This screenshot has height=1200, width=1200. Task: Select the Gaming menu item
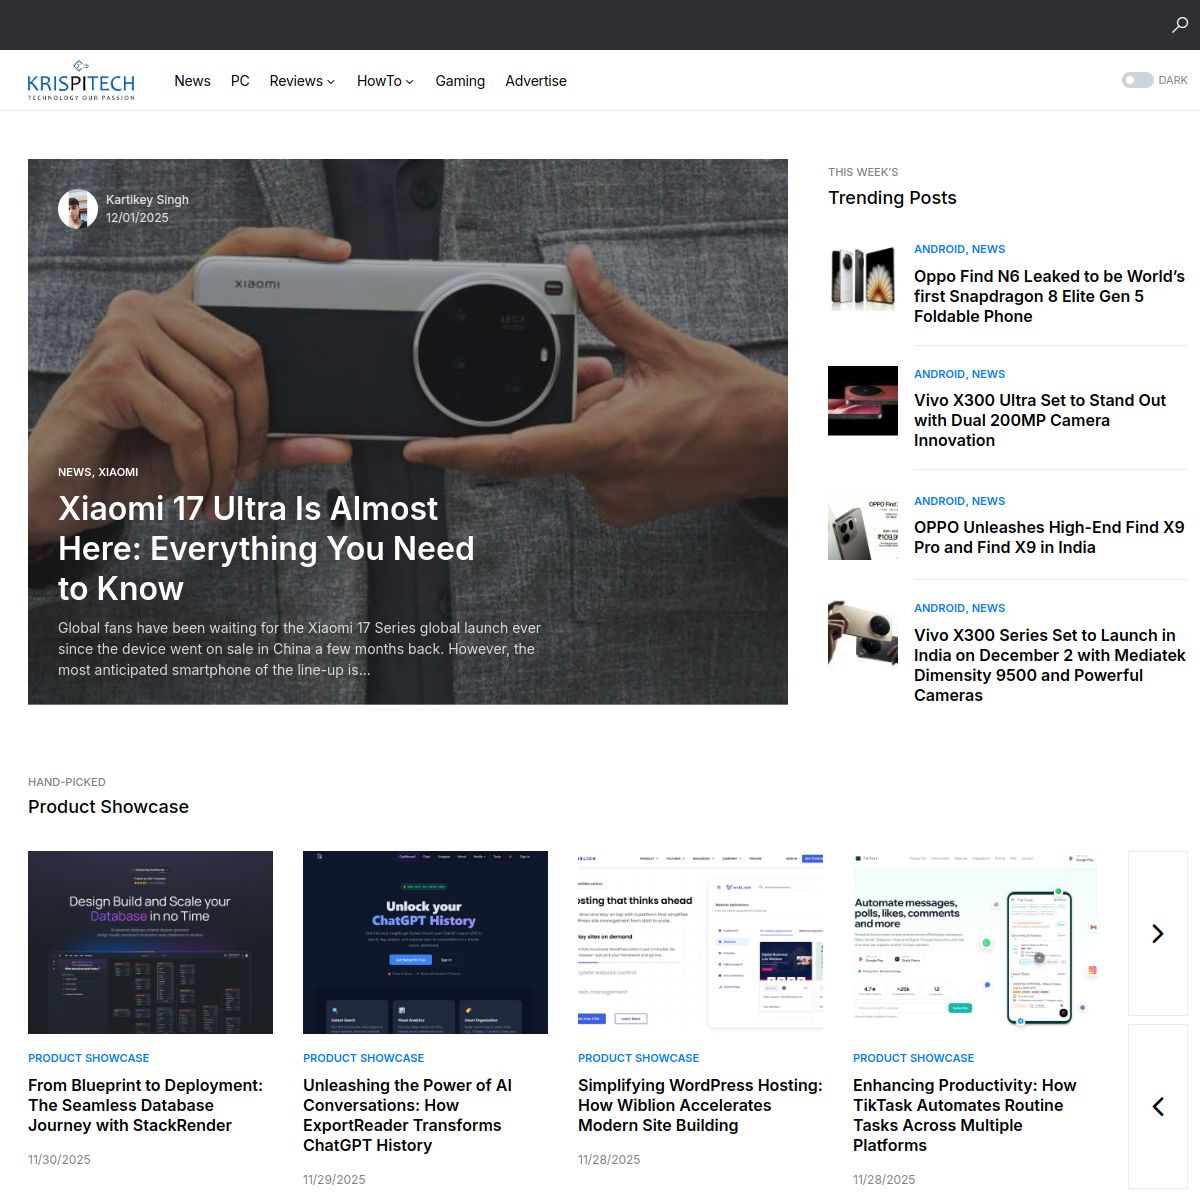pyautogui.click(x=460, y=81)
